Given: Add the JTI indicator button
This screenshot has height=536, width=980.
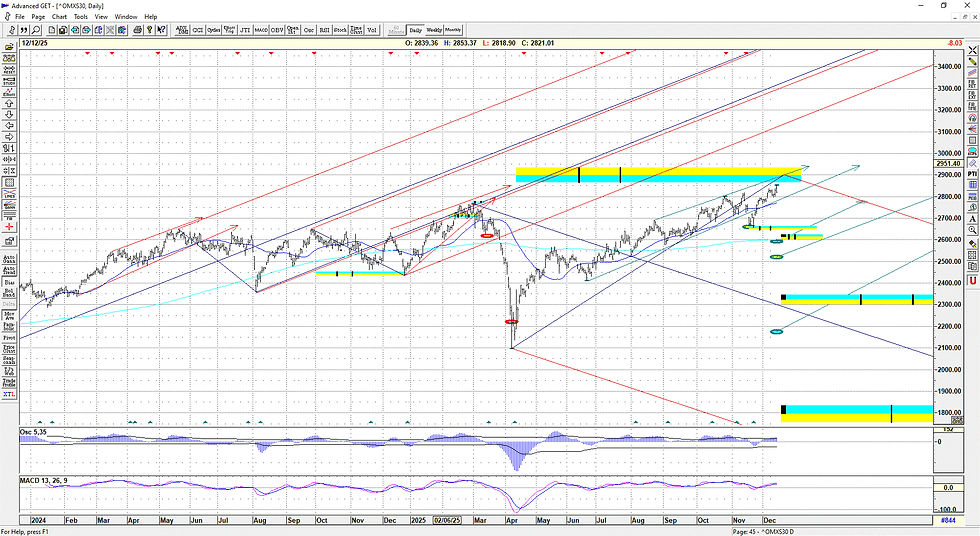Looking at the screenshot, I should pyautogui.click(x=245, y=30).
